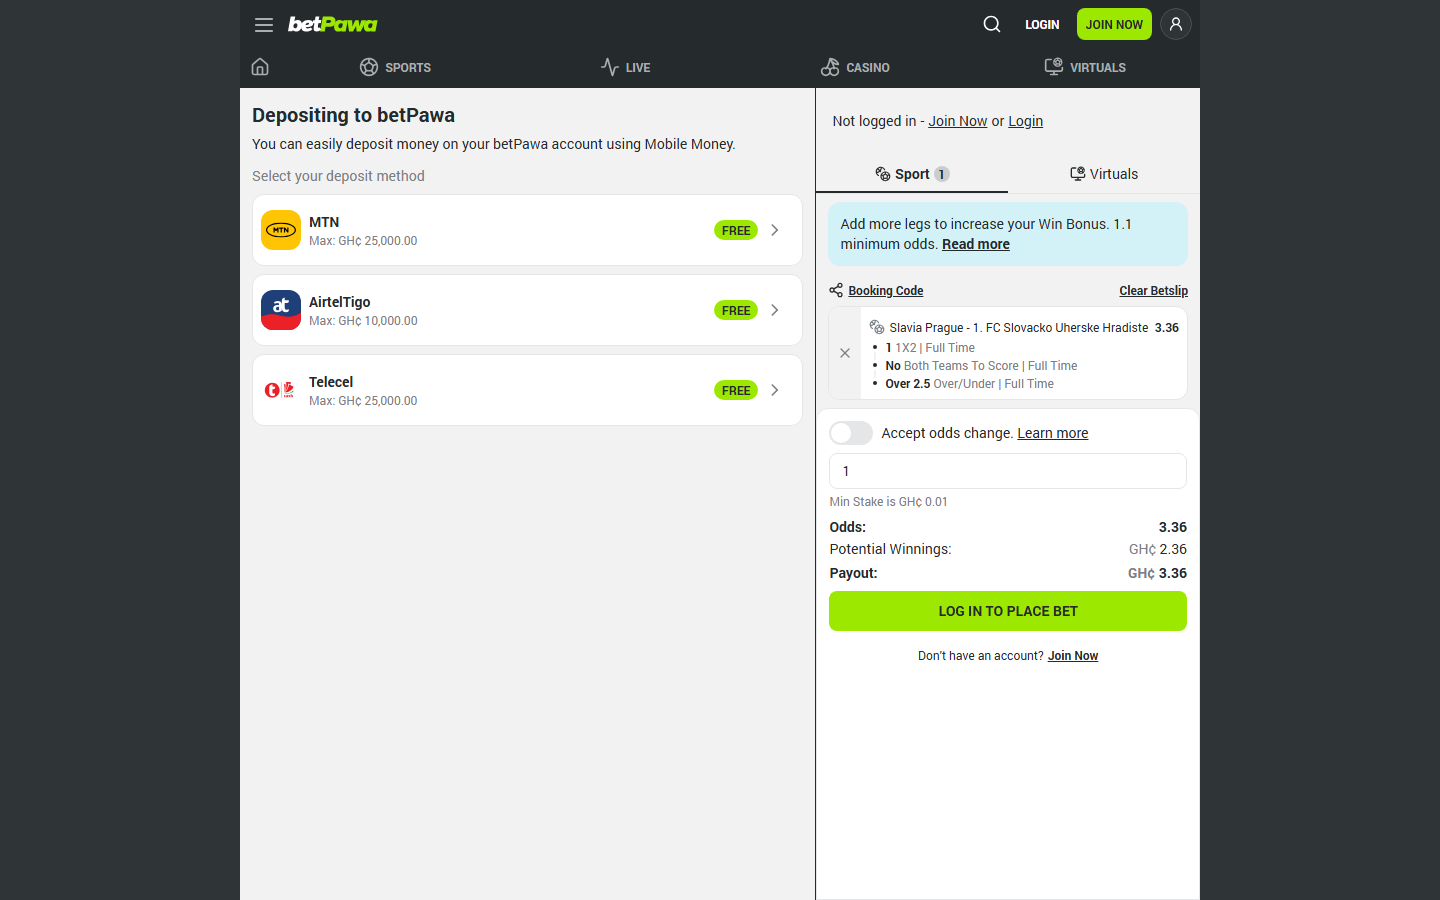The width and height of the screenshot is (1440, 900).
Task: Click Join Now link beside Not logged in
Action: (958, 121)
